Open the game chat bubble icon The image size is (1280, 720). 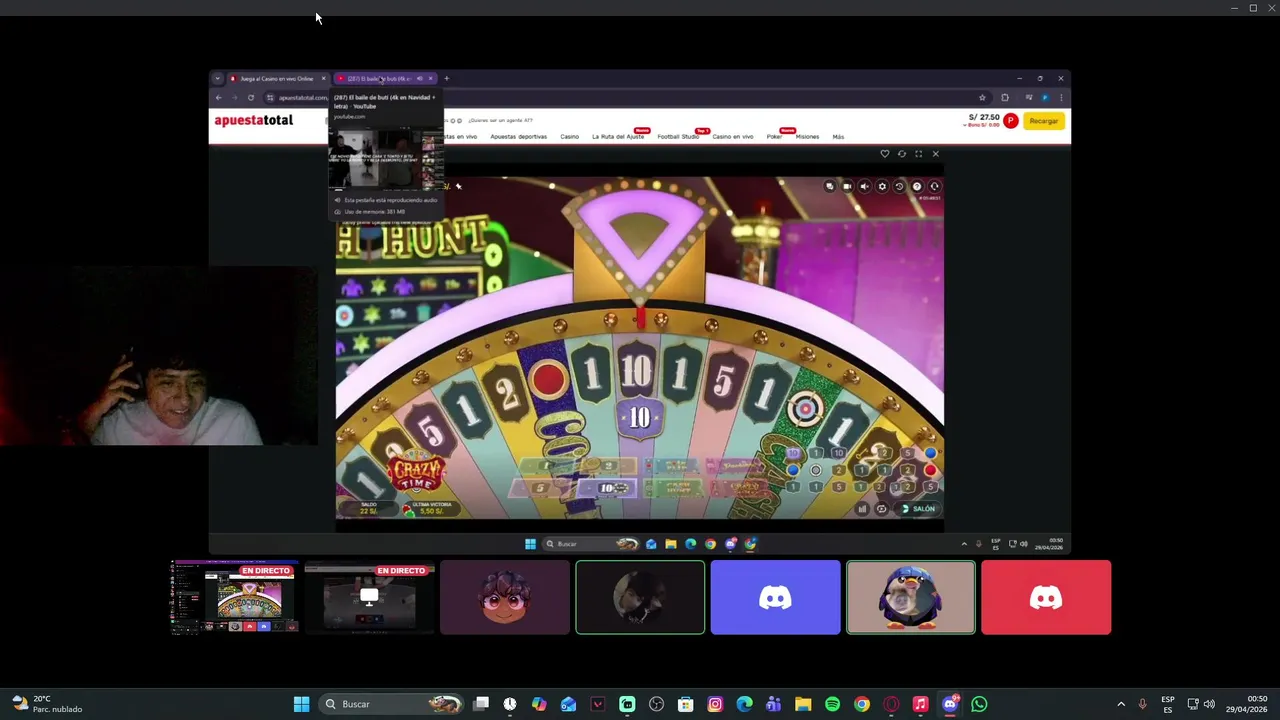point(830,186)
